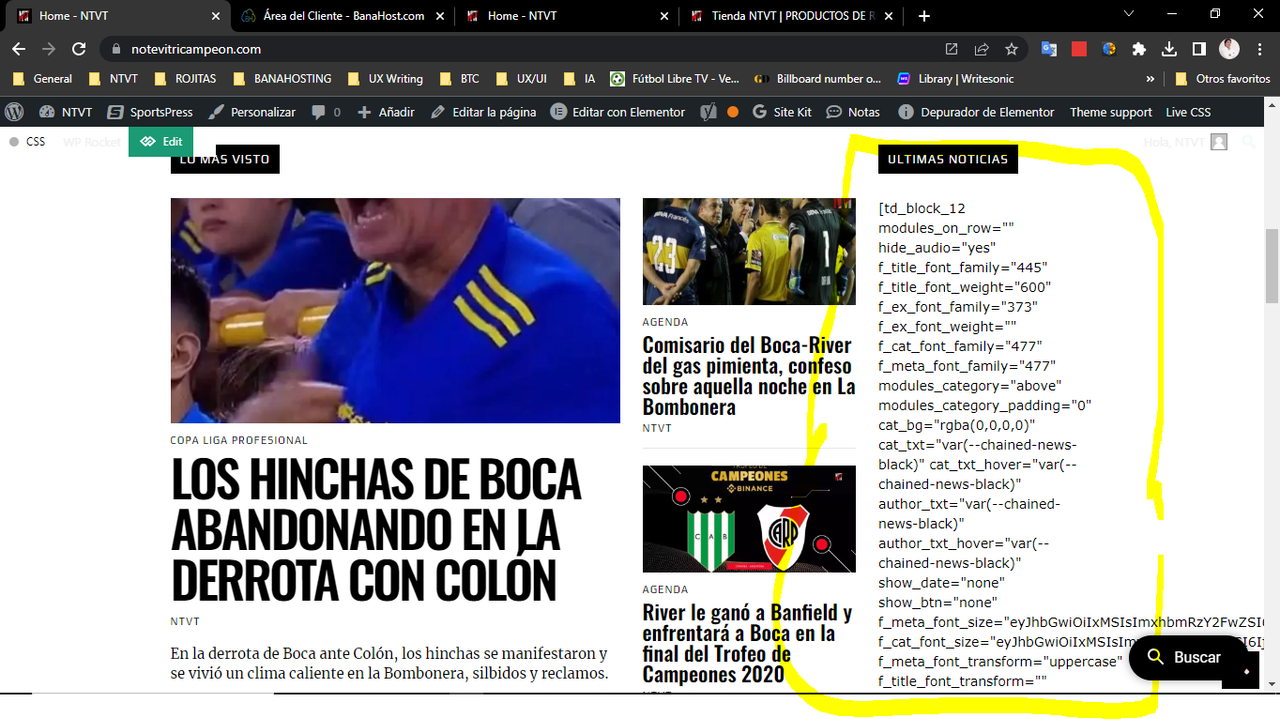This screenshot has height=719, width=1280.
Task: Open the Google Translate extension
Action: point(1049,49)
